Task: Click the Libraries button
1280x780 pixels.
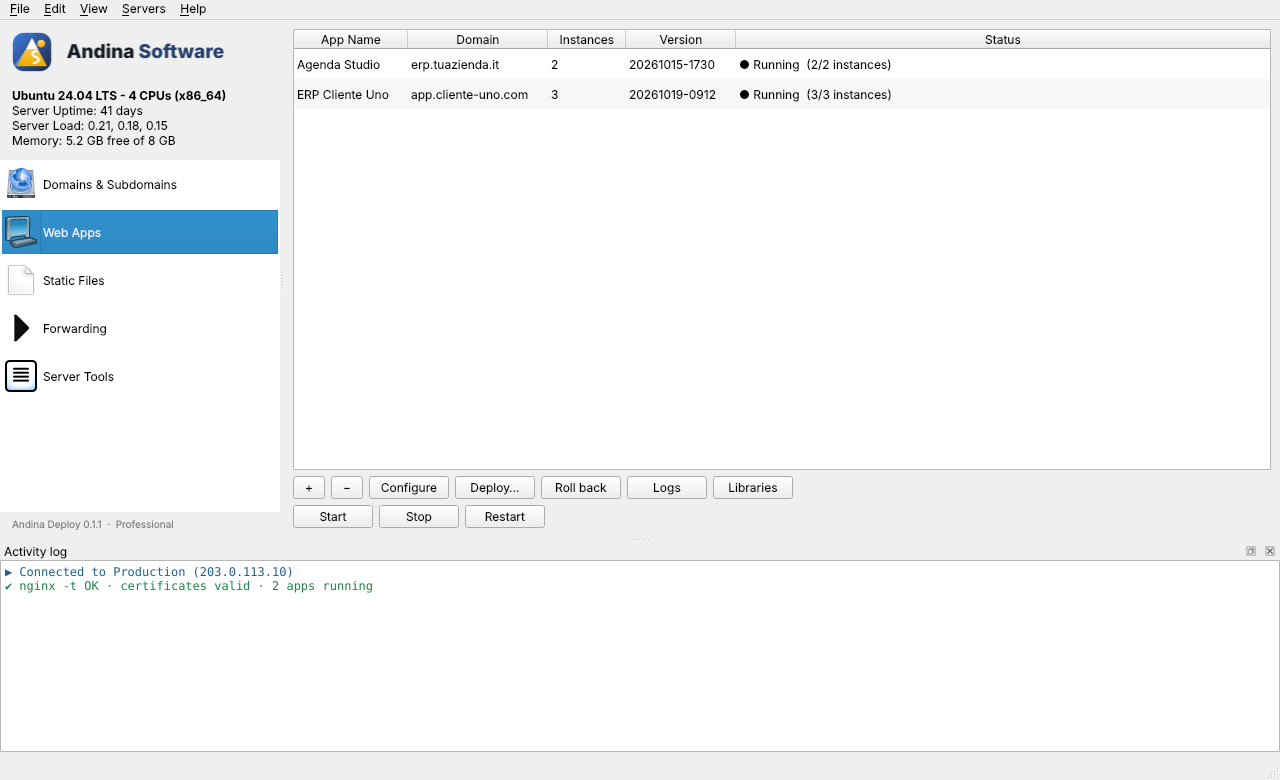Action: [753, 488]
